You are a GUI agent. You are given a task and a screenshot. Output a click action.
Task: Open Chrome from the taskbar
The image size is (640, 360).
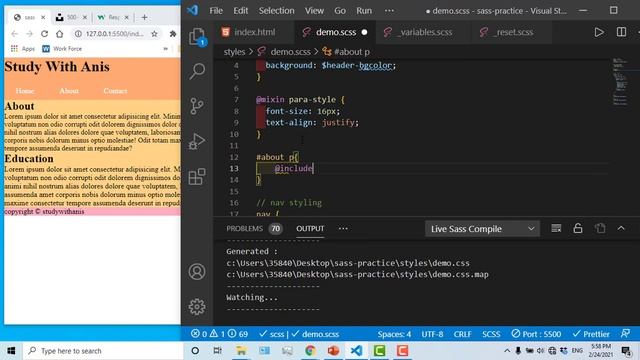click(x=310, y=351)
